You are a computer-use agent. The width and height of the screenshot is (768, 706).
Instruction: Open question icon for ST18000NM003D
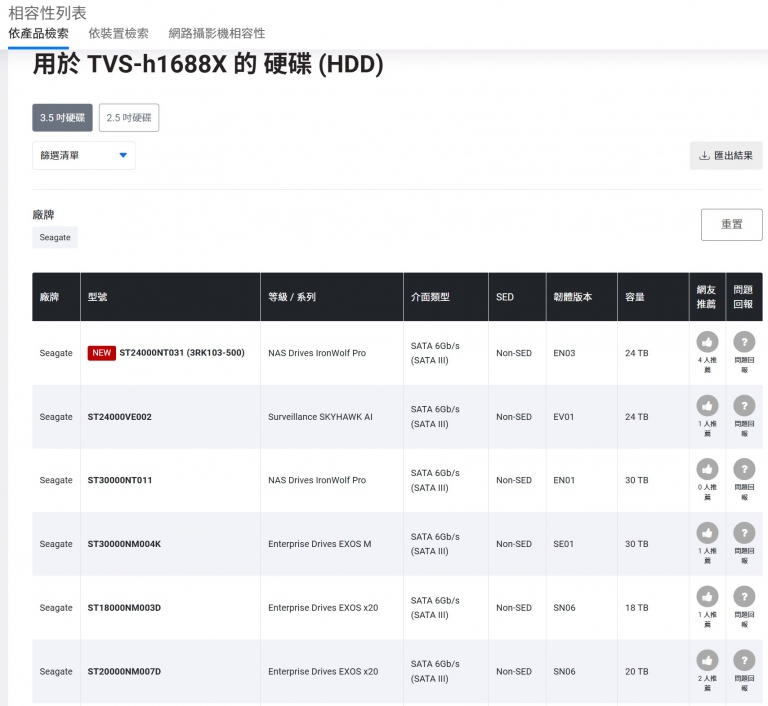point(744,597)
